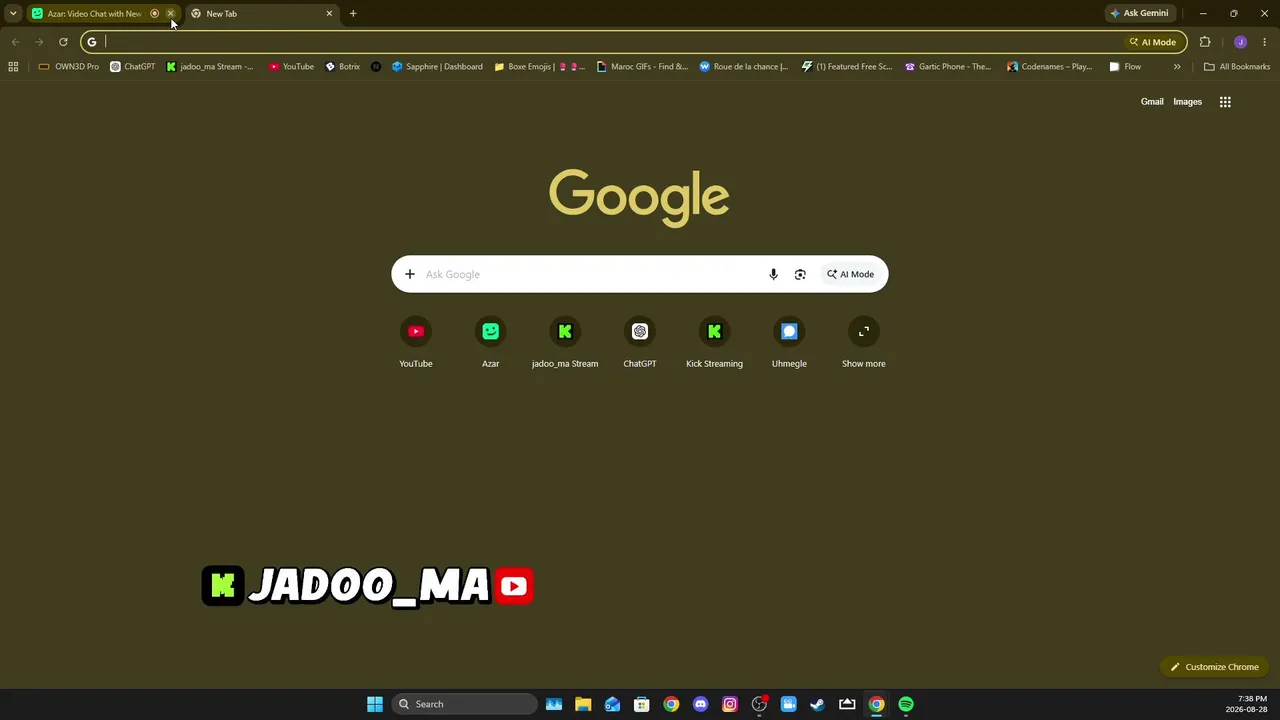The height and width of the screenshot is (720, 1280).
Task: Open the Uhmegle shortcut tile
Action: [x=789, y=343]
